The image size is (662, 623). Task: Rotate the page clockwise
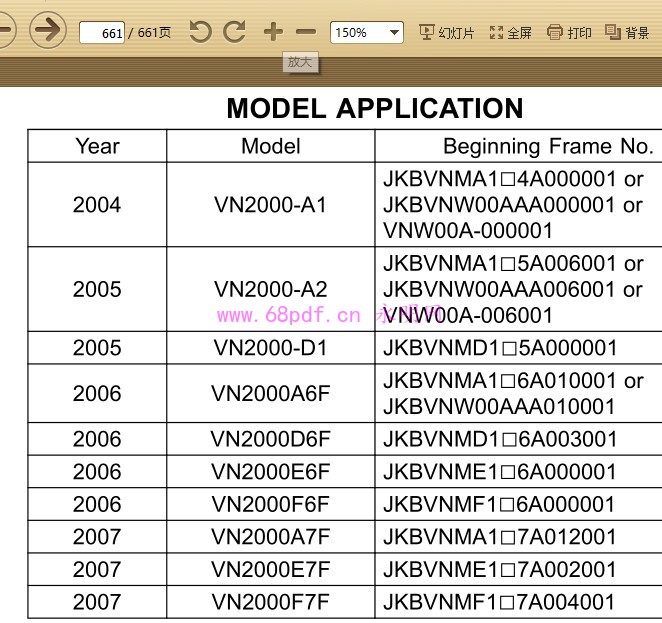(x=235, y=32)
